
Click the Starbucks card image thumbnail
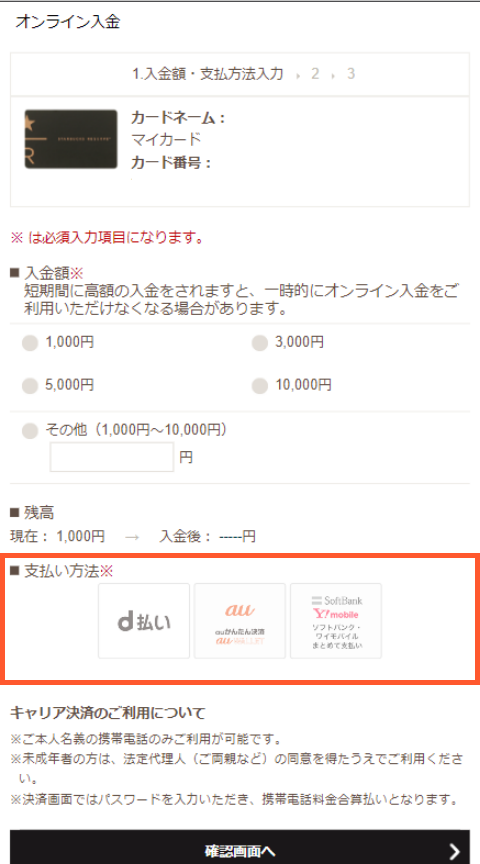(71, 139)
